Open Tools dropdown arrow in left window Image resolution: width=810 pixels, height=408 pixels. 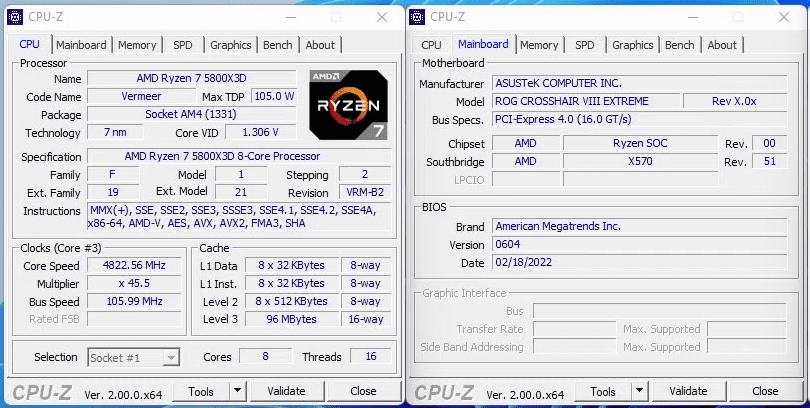238,391
